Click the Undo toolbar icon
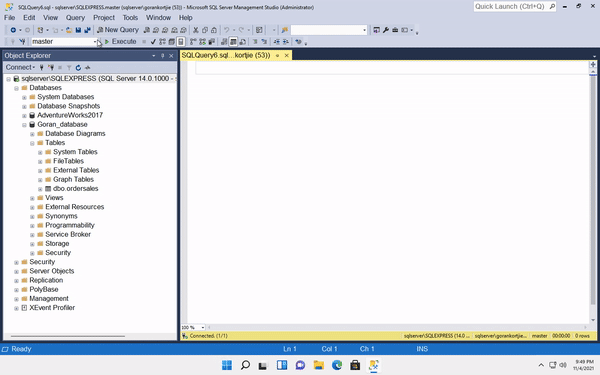This screenshot has width=600, height=375. tap(227, 30)
